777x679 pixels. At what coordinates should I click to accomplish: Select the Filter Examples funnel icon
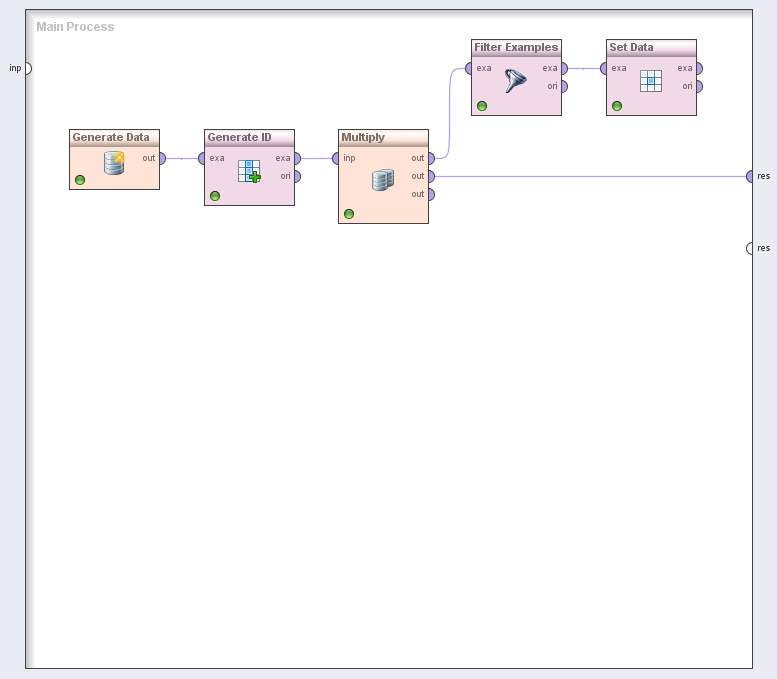click(516, 81)
